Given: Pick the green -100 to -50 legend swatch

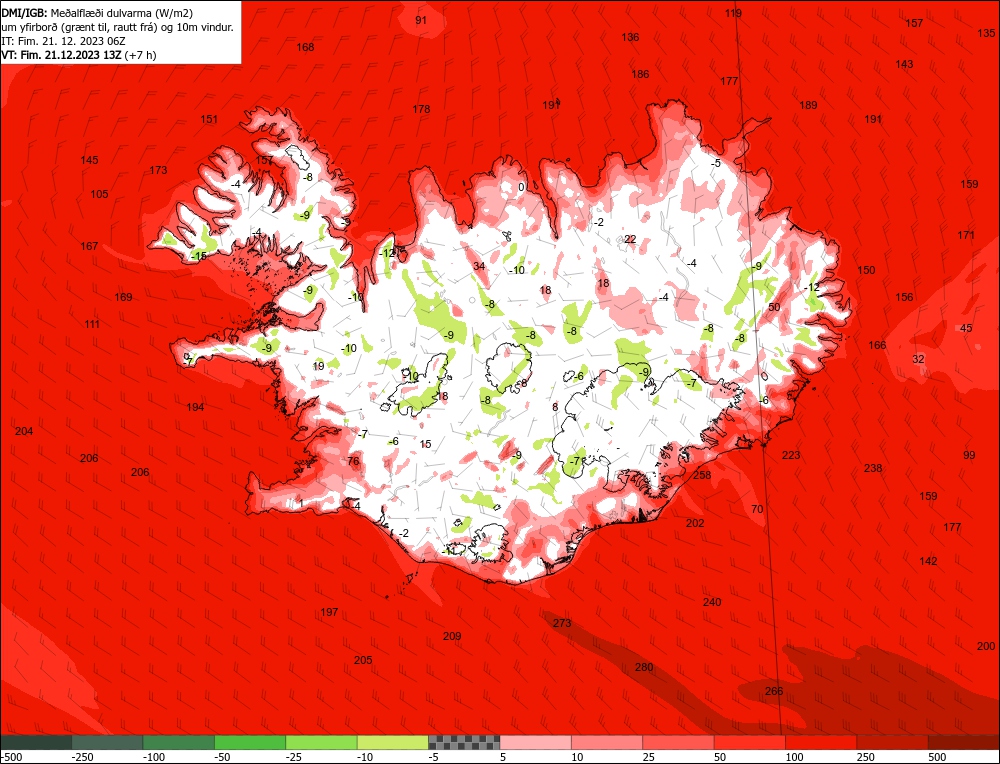Looking at the screenshot, I should pyautogui.click(x=179, y=742).
